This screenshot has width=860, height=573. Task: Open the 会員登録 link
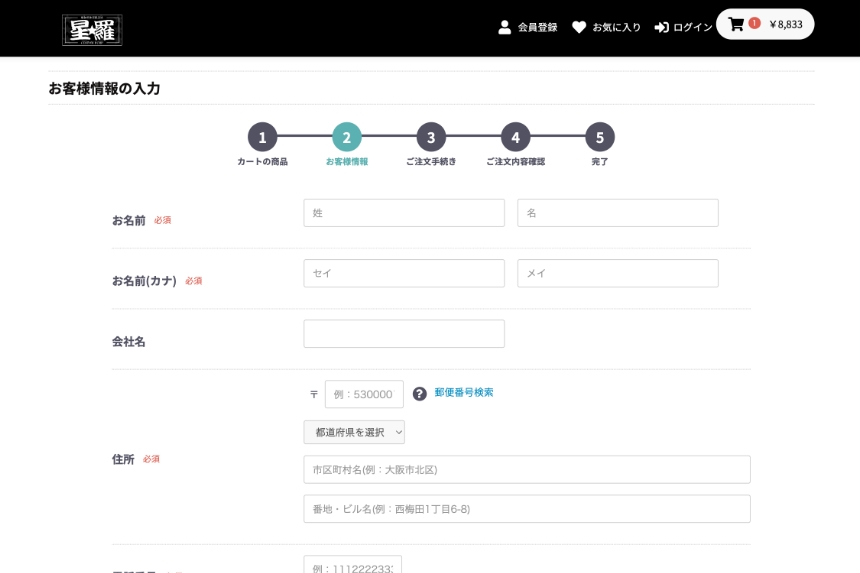537,27
